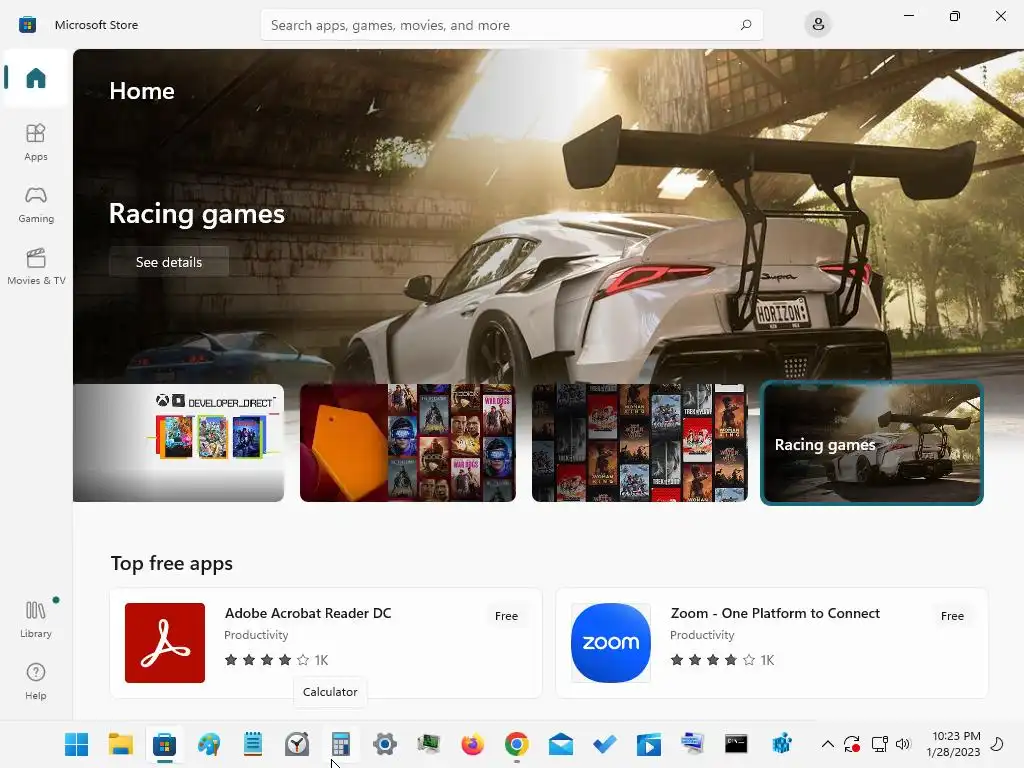Viewport: 1024px width, 768px height.
Task: Open Firefox from the taskbar
Action: (x=473, y=744)
